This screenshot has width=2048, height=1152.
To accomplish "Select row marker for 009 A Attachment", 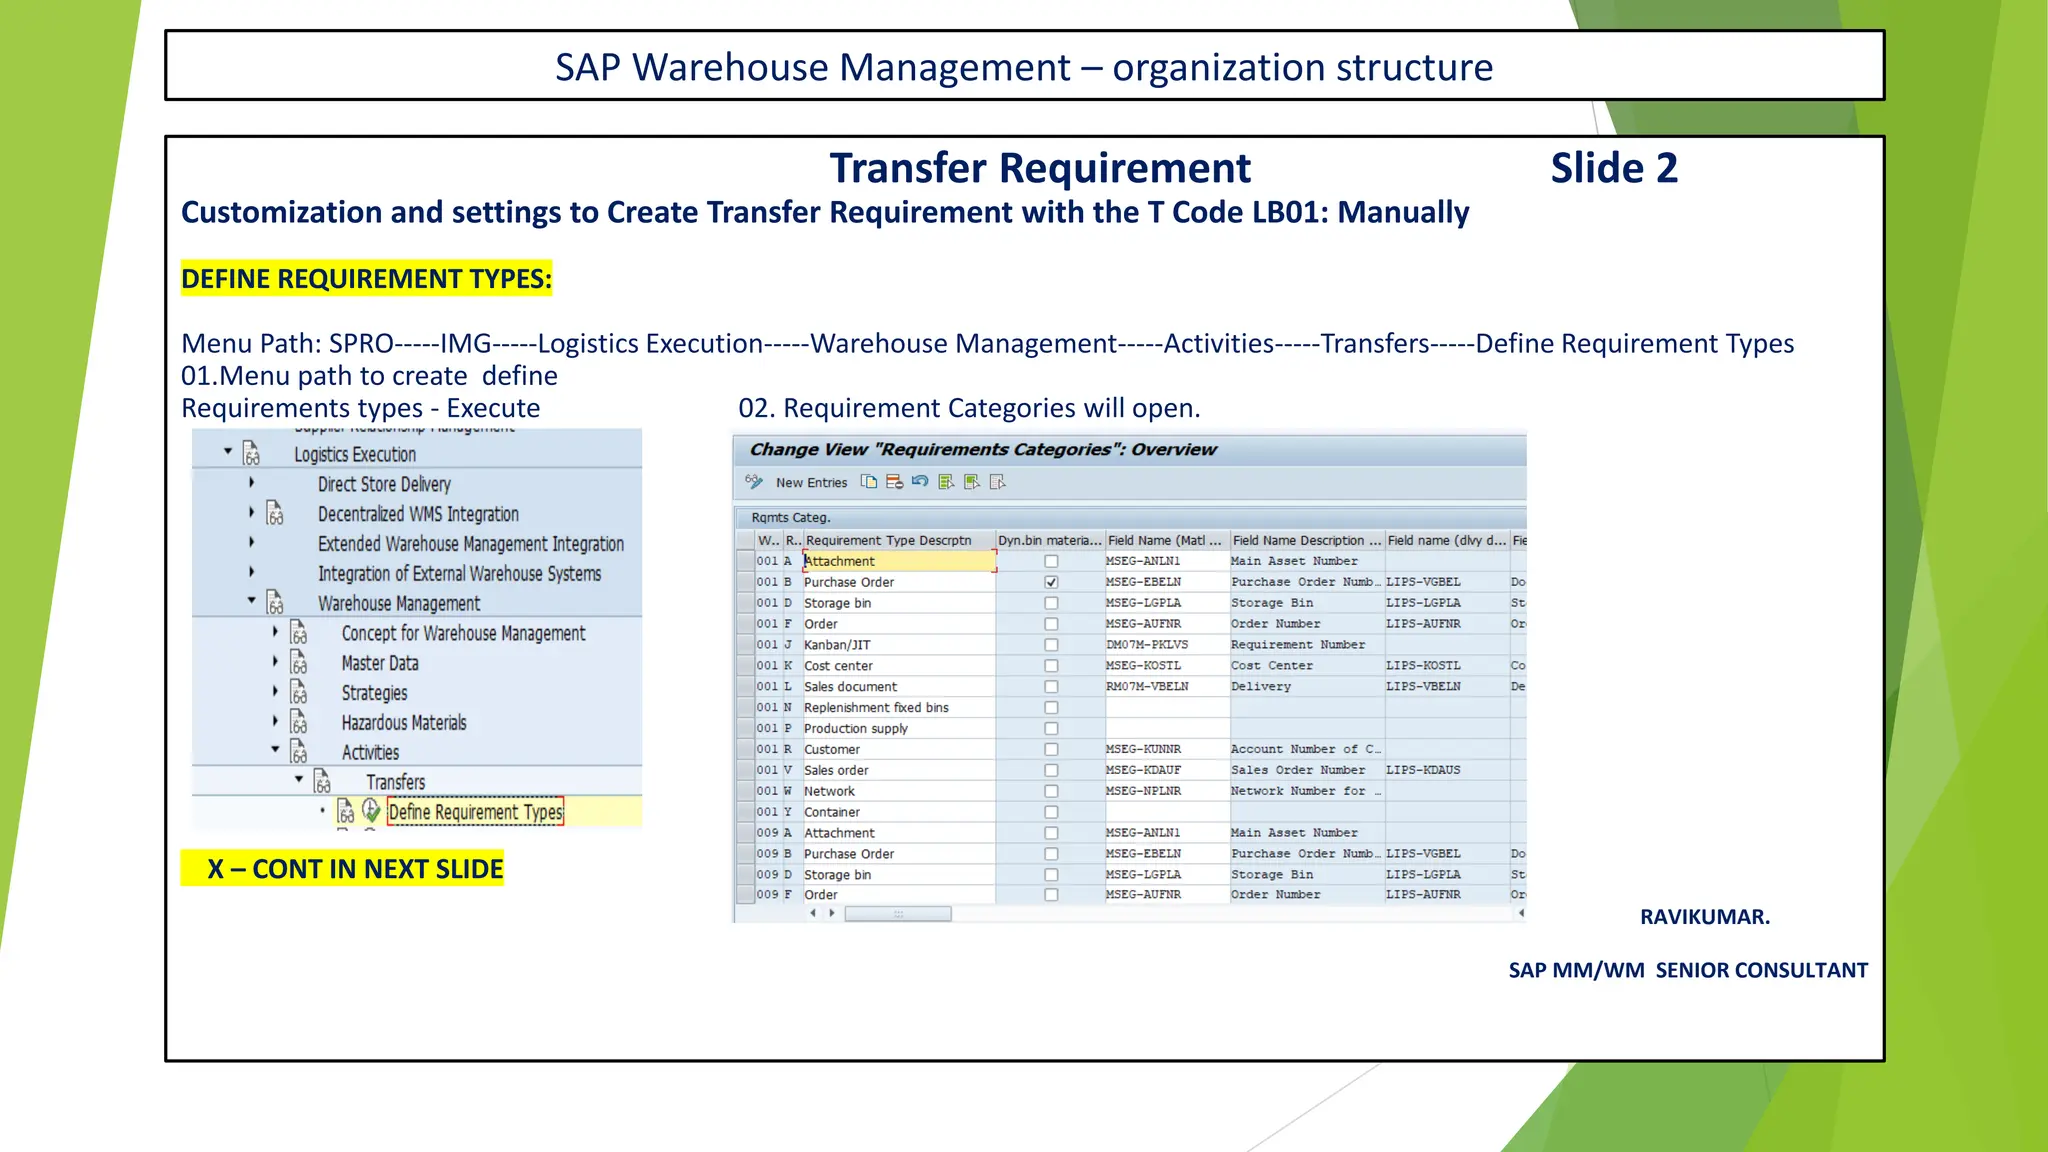I will click(x=744, y=833).
